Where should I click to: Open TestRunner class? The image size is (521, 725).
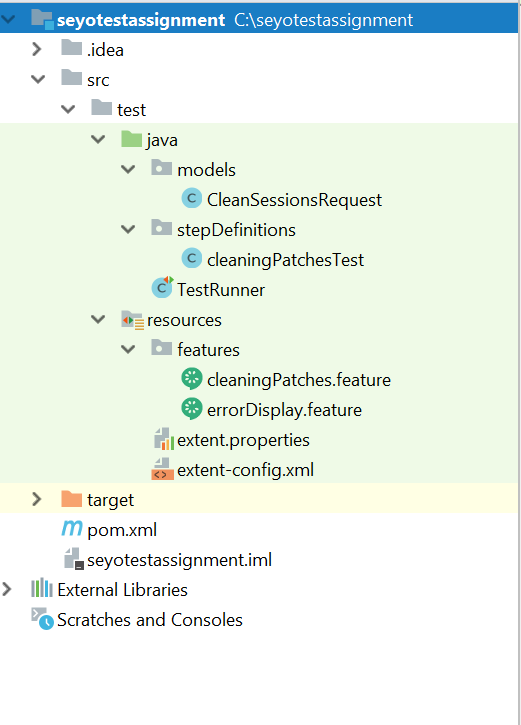(x=221, y=290)
